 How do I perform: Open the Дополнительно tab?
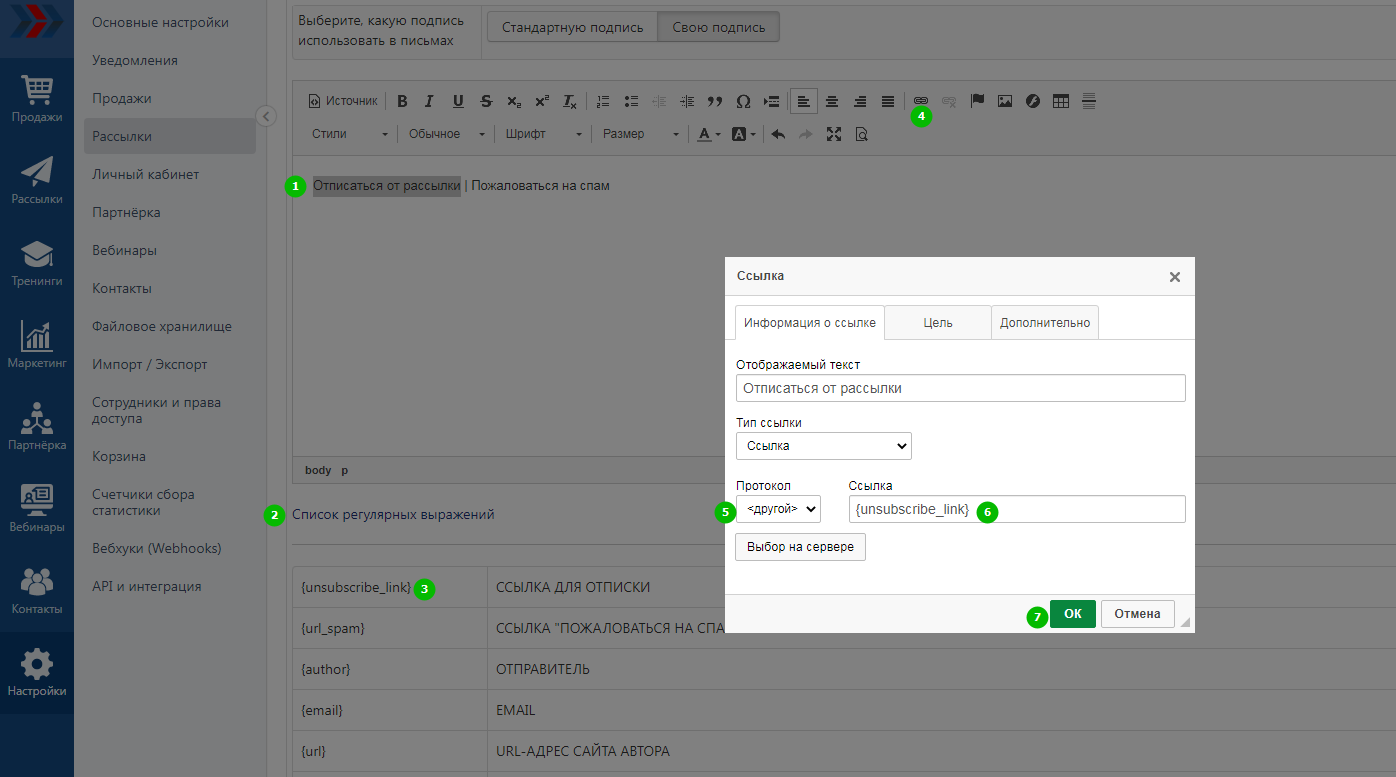pos(1044,323)
